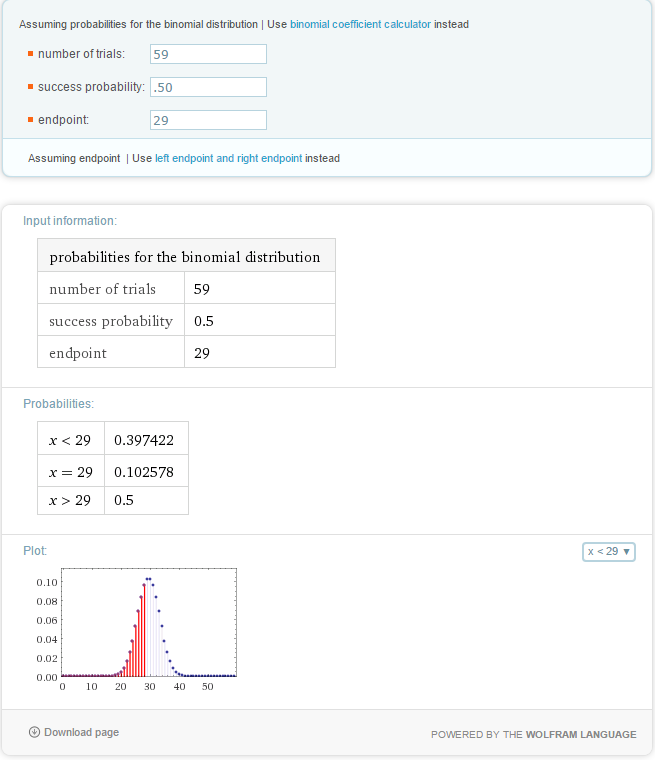This screenshot has height=760, width=655.
Task: Select the endpoint input field
Action: (x=208, y=120)
